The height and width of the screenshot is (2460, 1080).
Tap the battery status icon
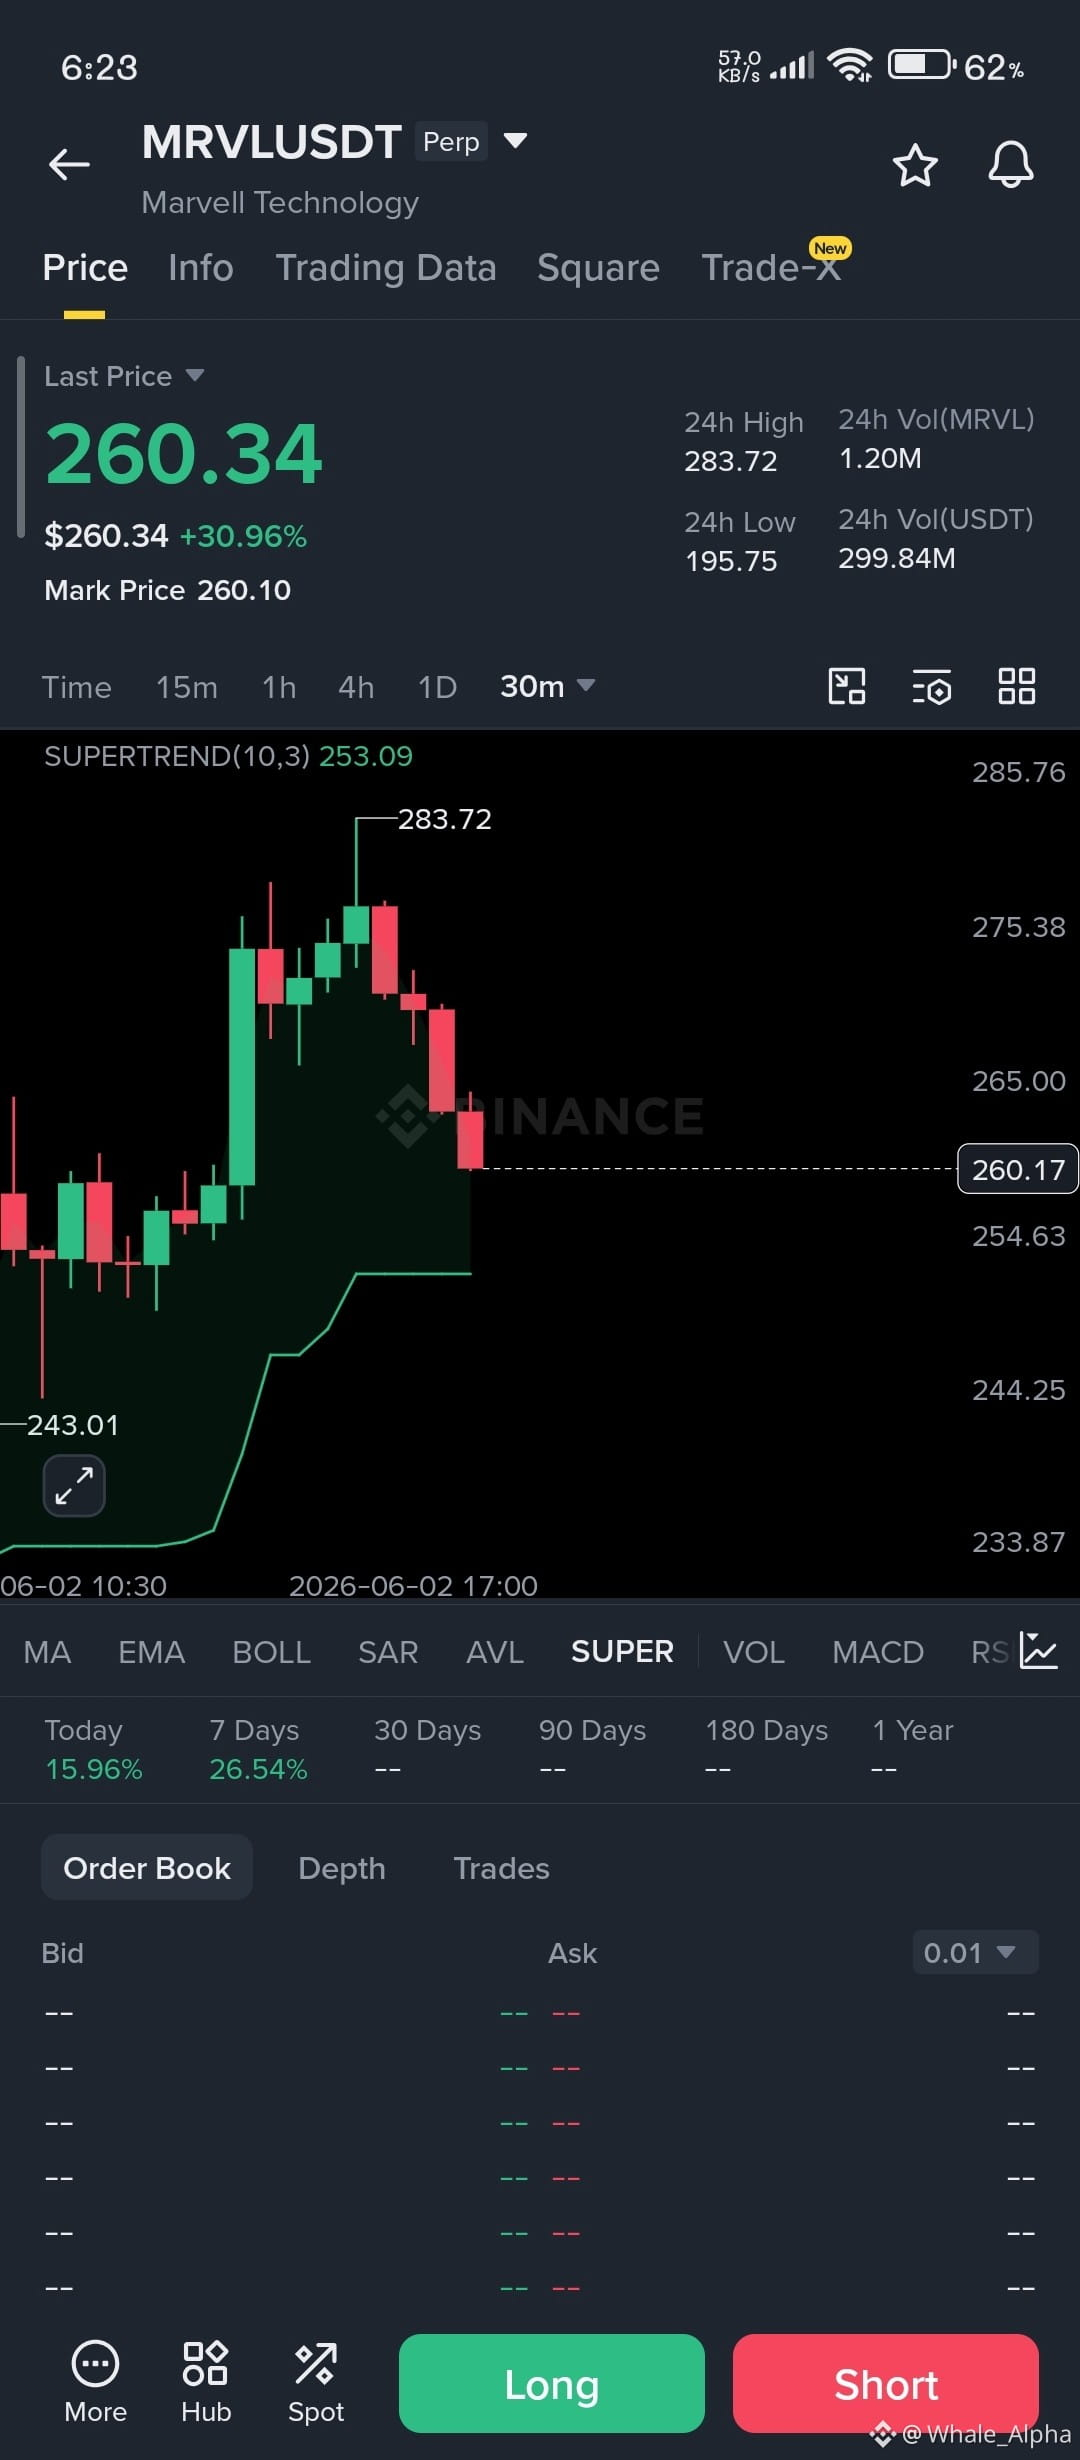coord(921,65)
